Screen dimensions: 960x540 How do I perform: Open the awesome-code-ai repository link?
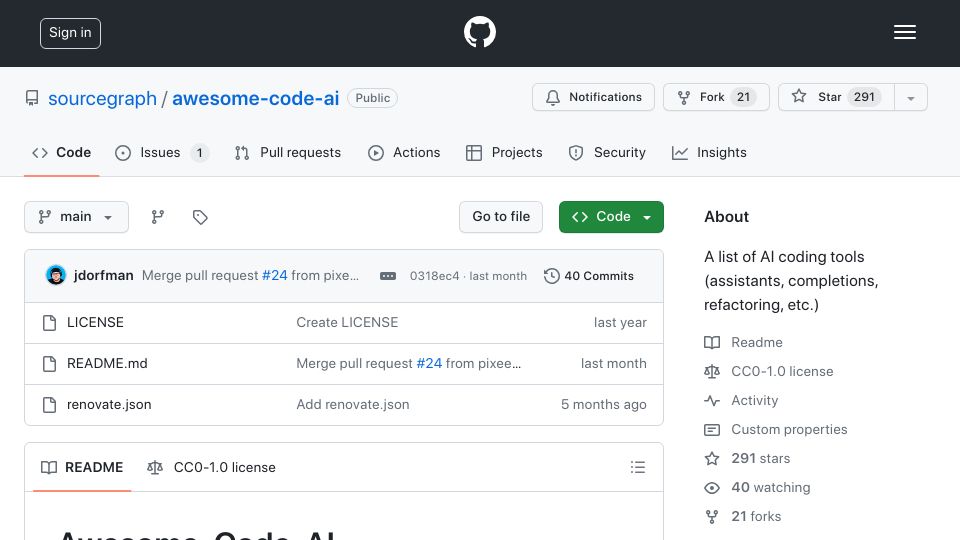coord(255,98)
